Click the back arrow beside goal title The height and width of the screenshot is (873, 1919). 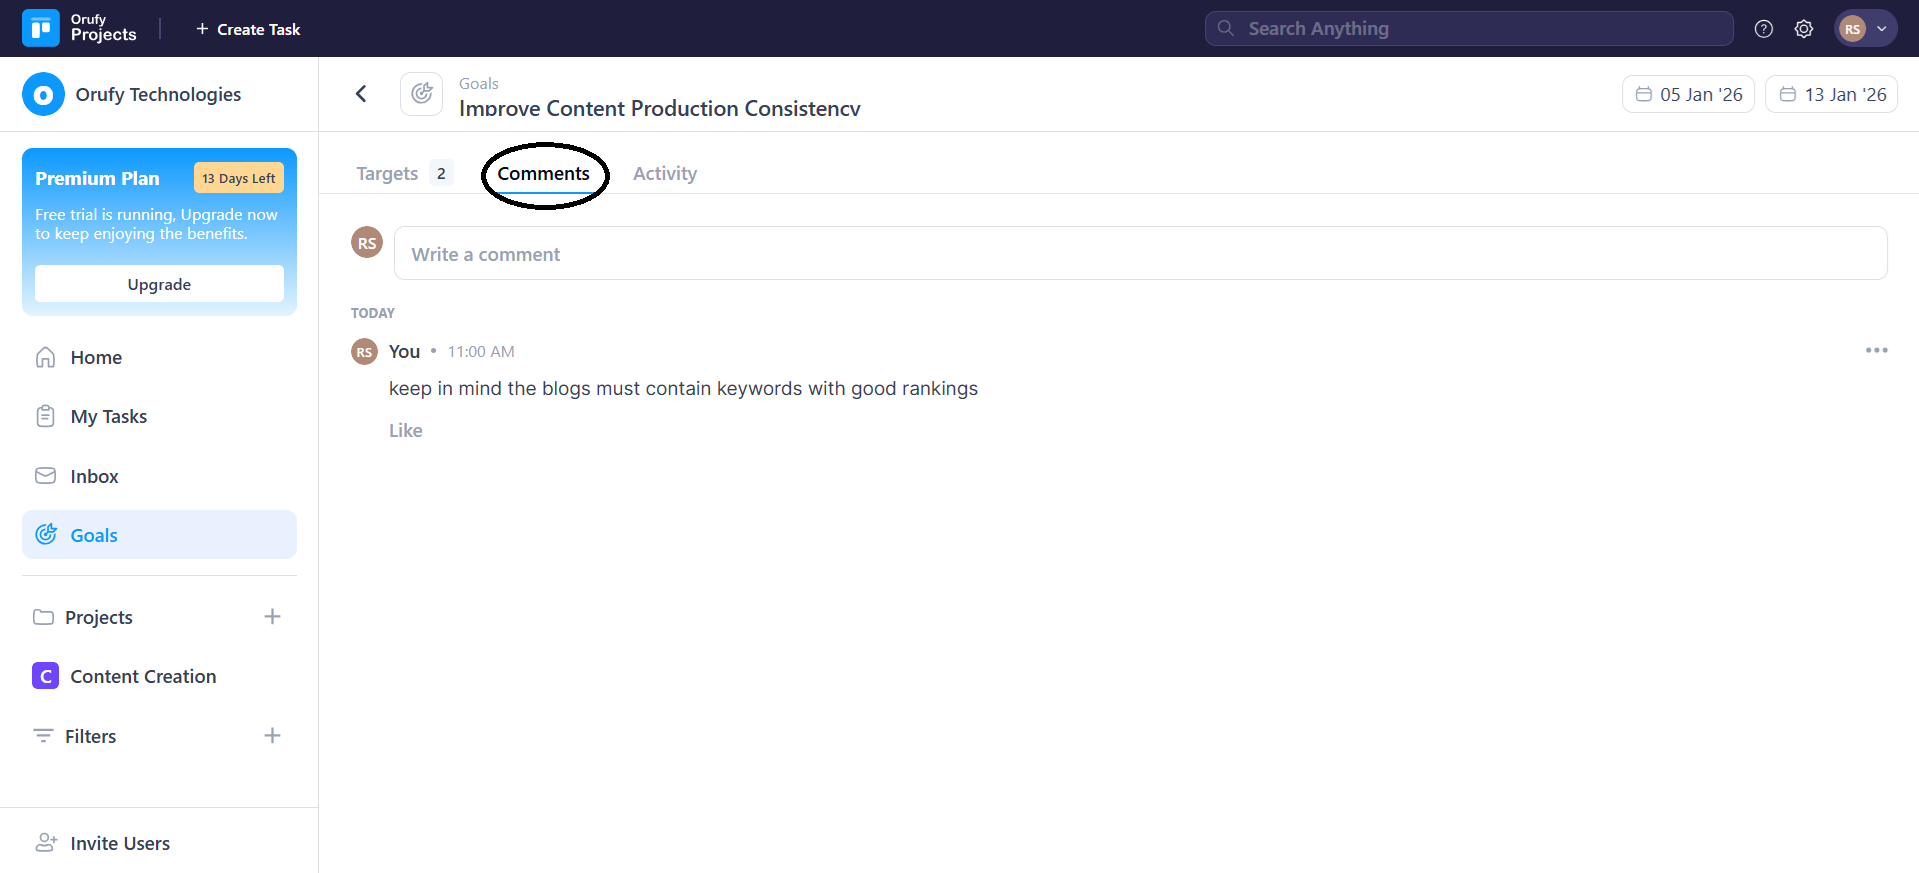tap(361, 94)
